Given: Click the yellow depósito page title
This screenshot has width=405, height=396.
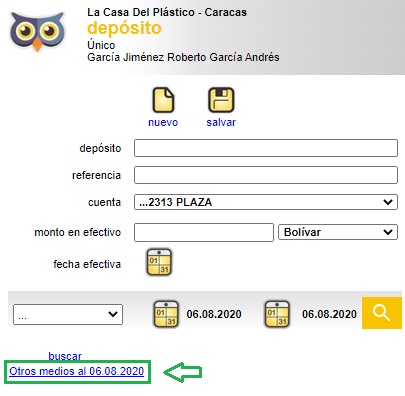Looking at the screenshot, I should coord(124,28).
